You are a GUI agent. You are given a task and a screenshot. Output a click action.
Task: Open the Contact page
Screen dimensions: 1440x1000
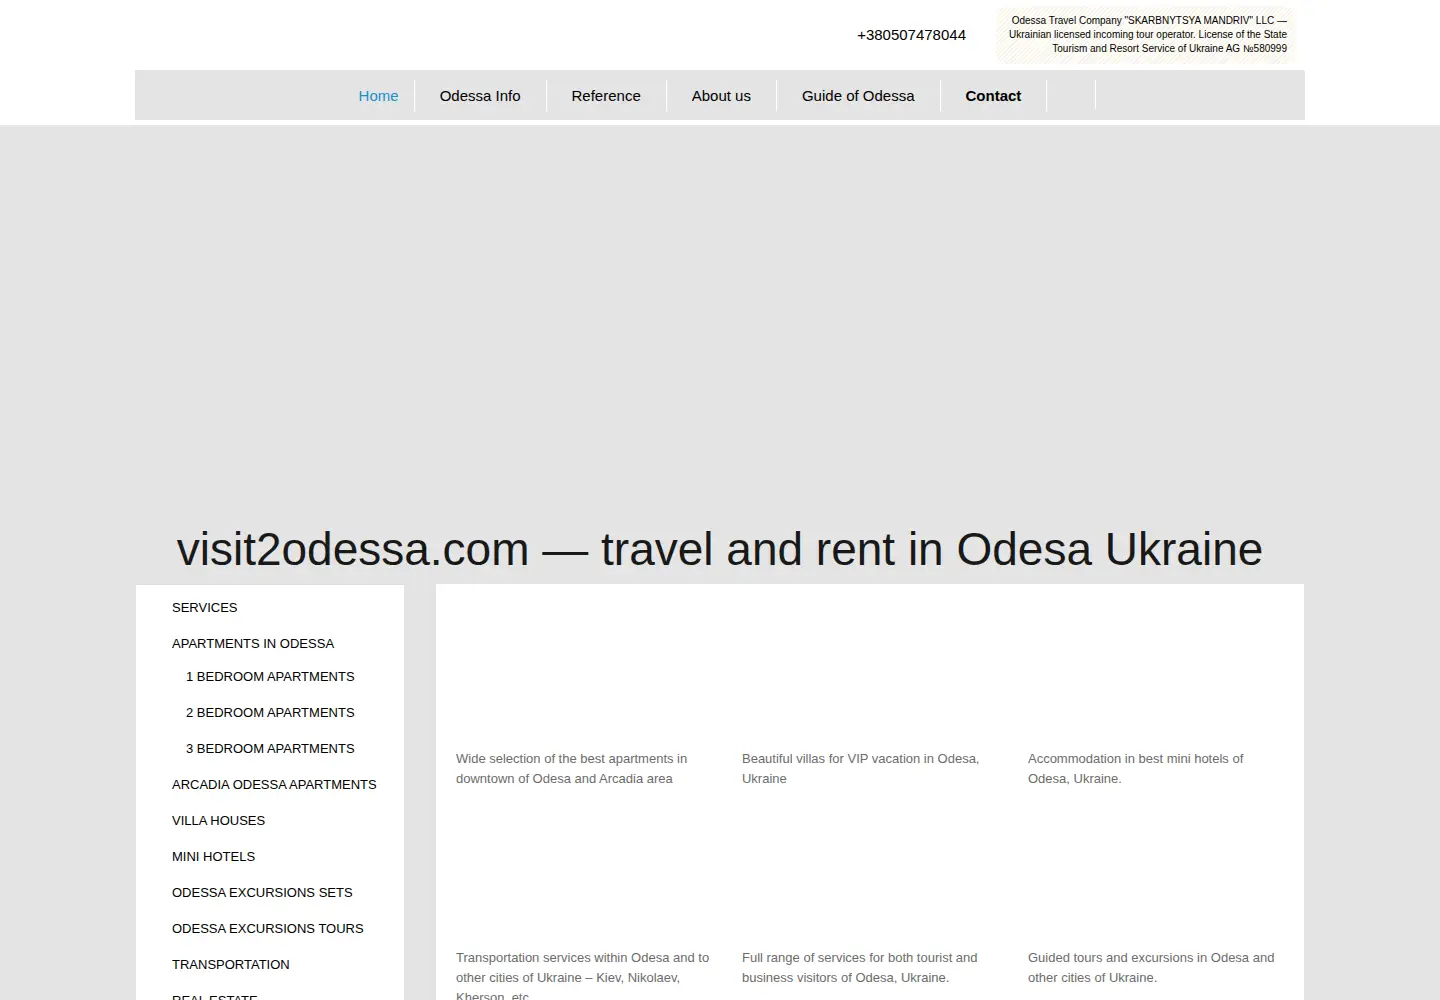993,96
